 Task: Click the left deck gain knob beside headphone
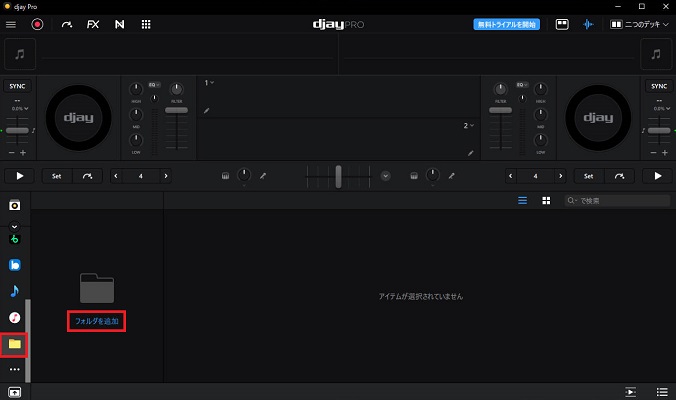244,175
